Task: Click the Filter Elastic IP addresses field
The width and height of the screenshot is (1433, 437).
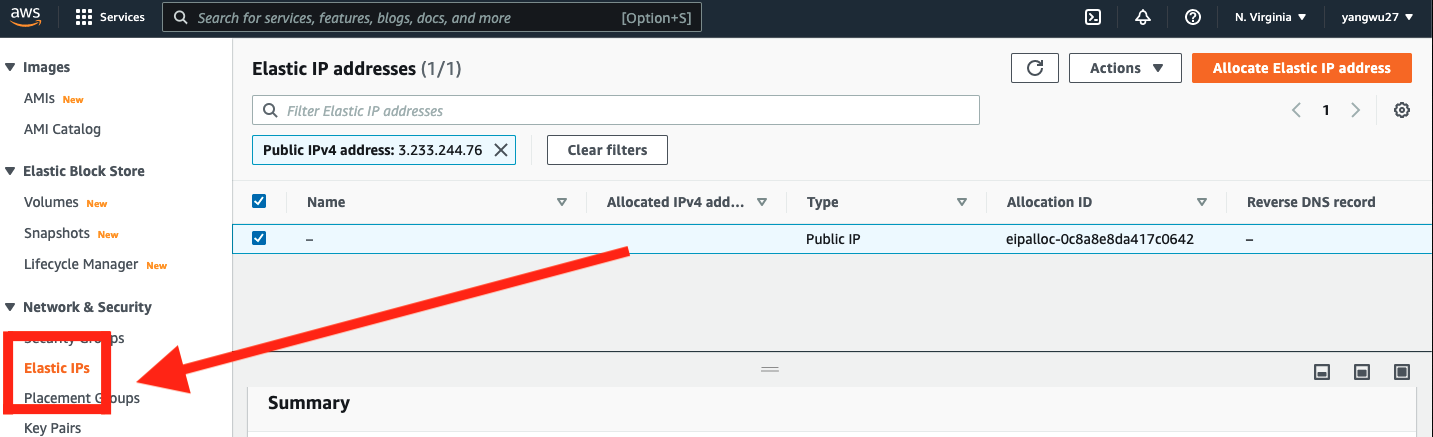Action: [x=616, y=110]
